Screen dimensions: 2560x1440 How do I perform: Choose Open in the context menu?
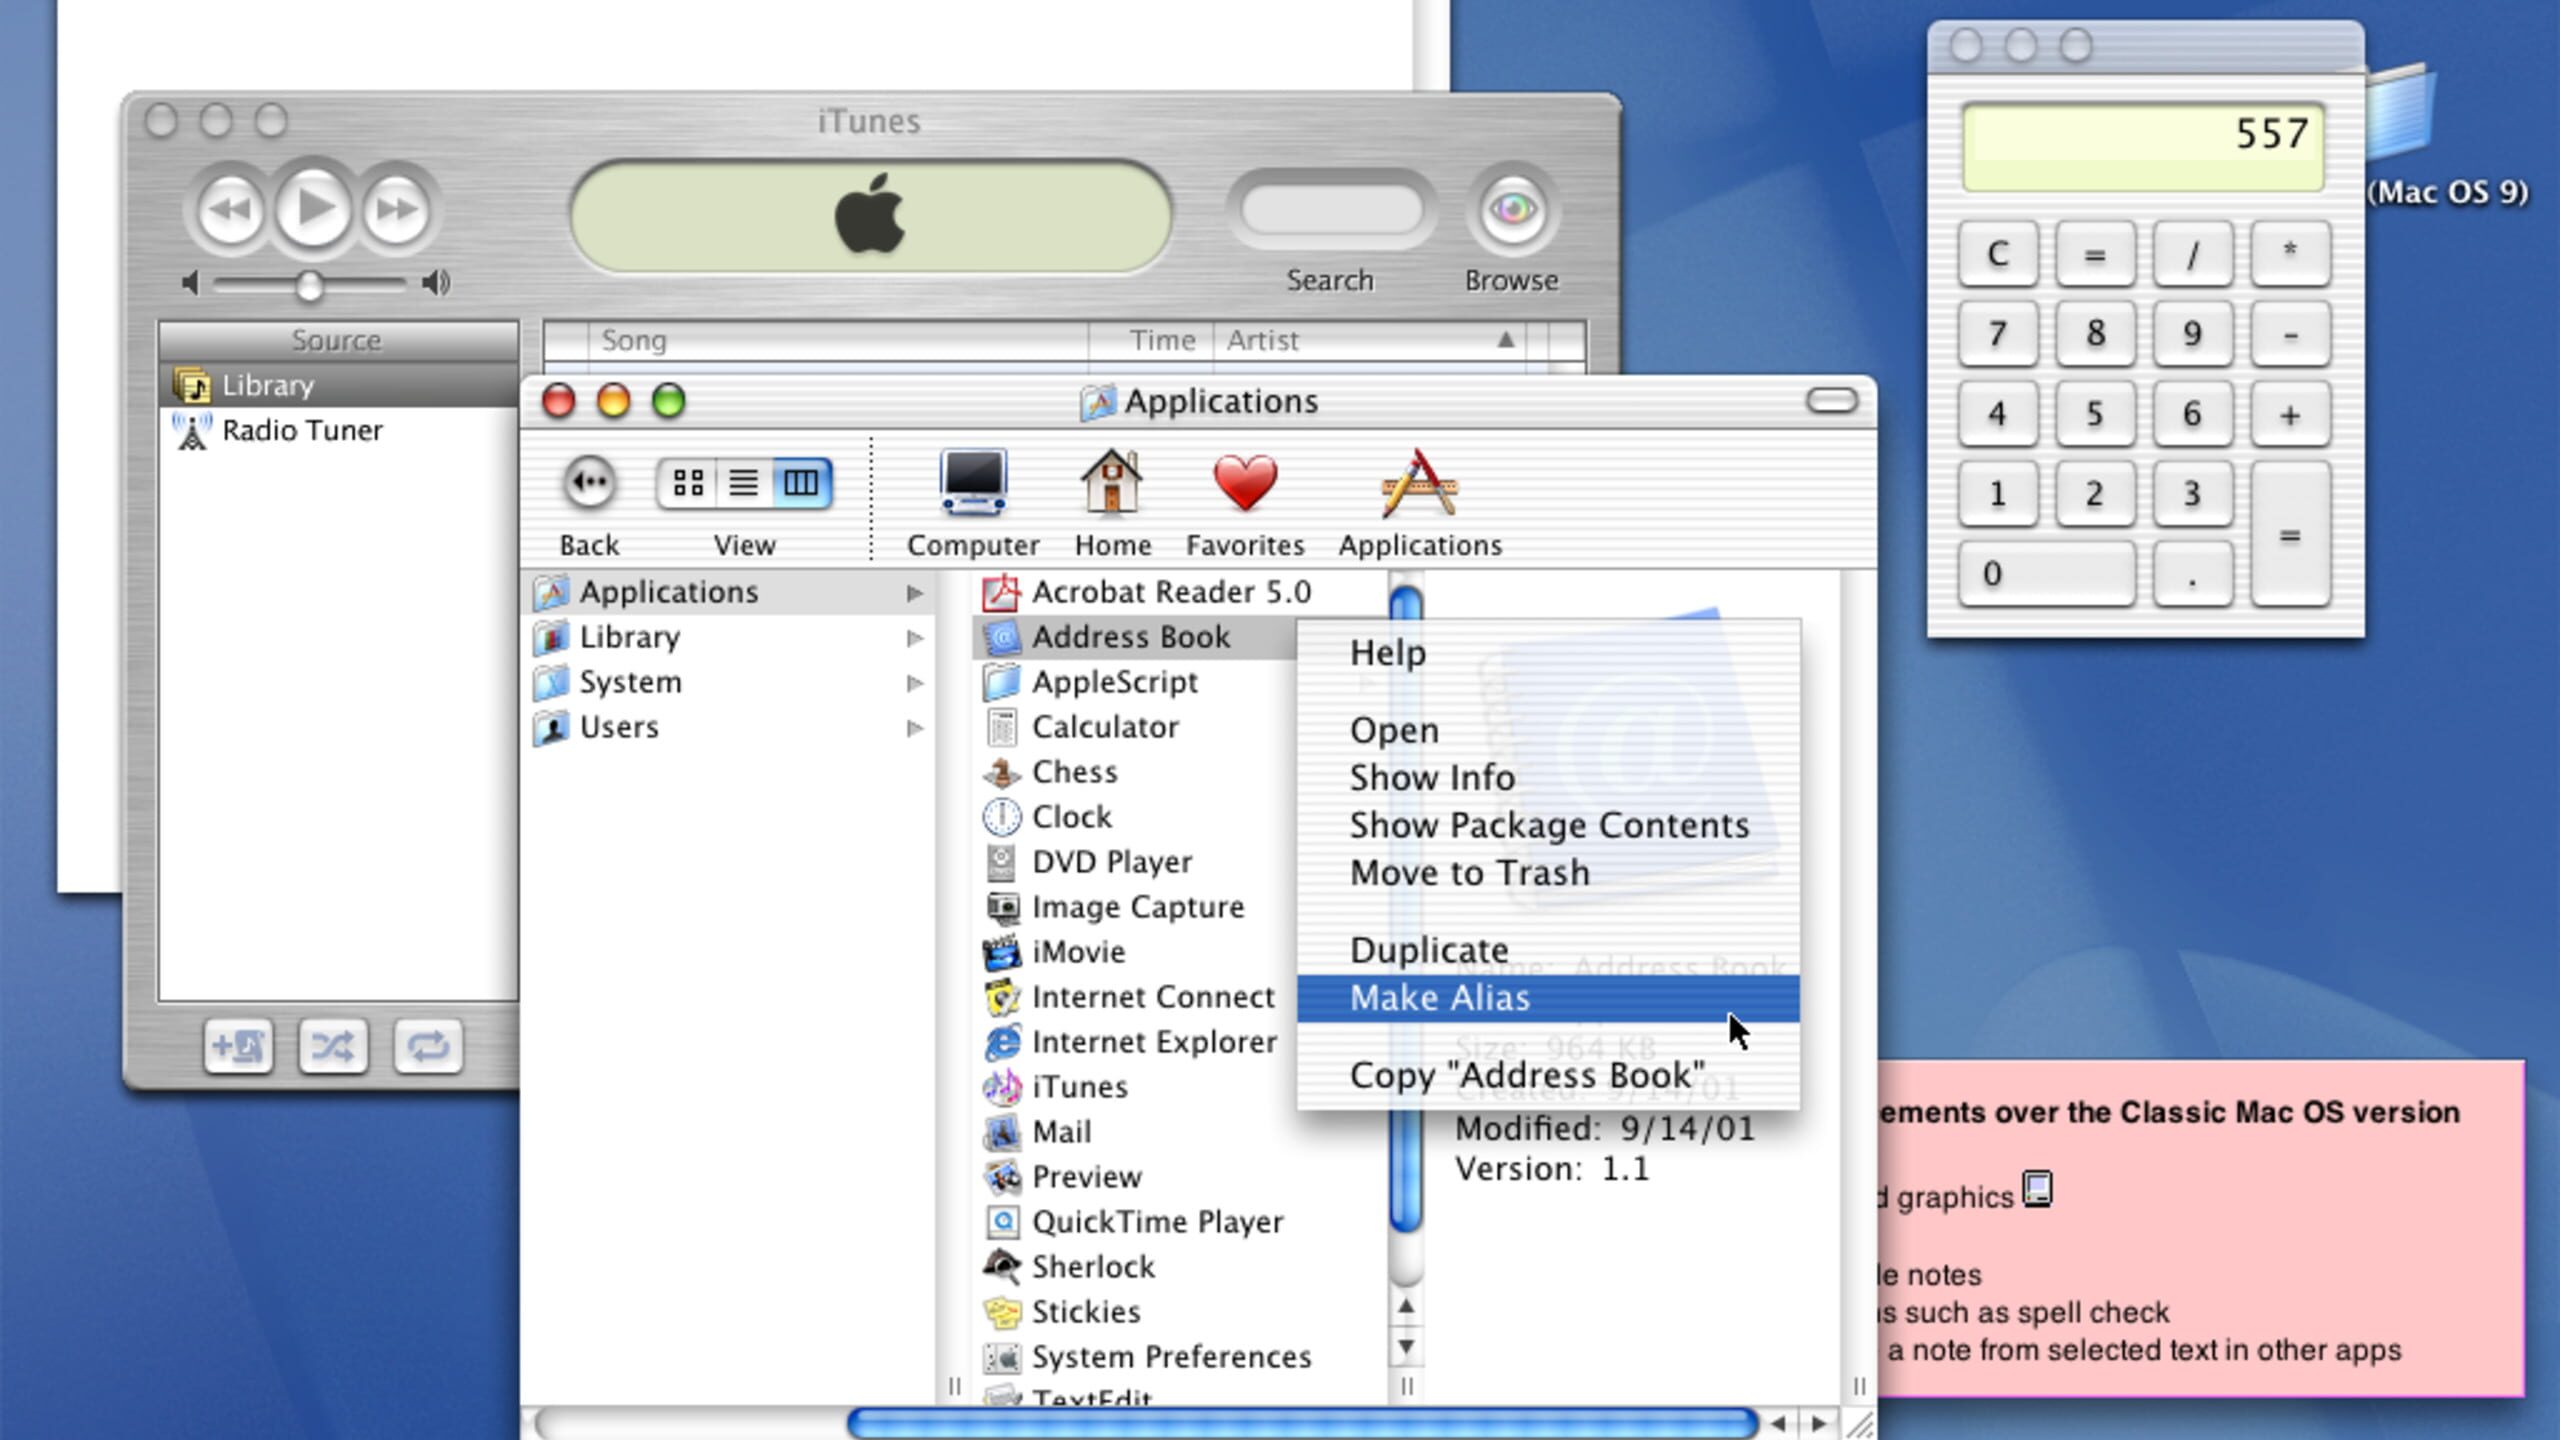click(x=1548, y=731)
